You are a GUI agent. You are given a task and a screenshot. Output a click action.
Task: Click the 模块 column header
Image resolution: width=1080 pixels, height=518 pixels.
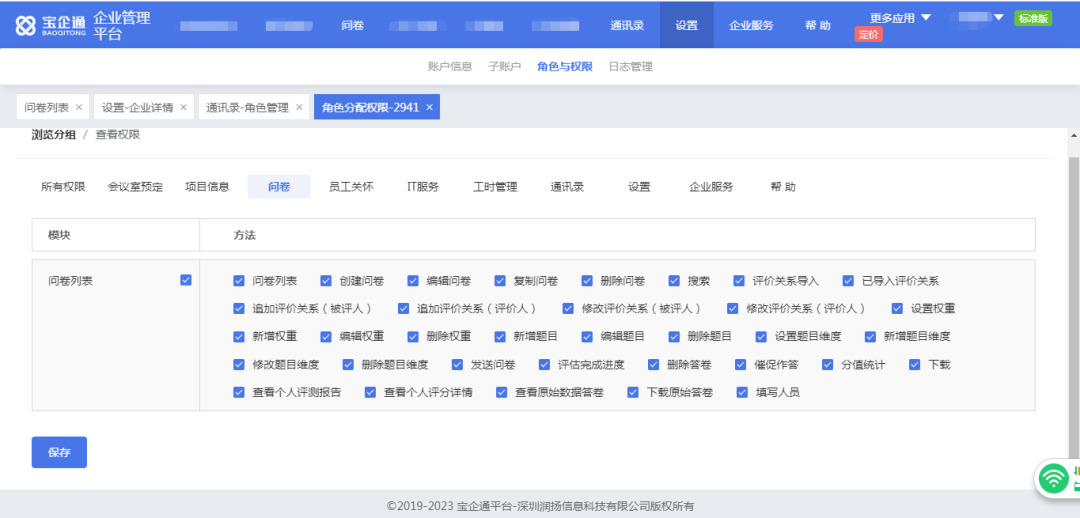coord(59,235)
